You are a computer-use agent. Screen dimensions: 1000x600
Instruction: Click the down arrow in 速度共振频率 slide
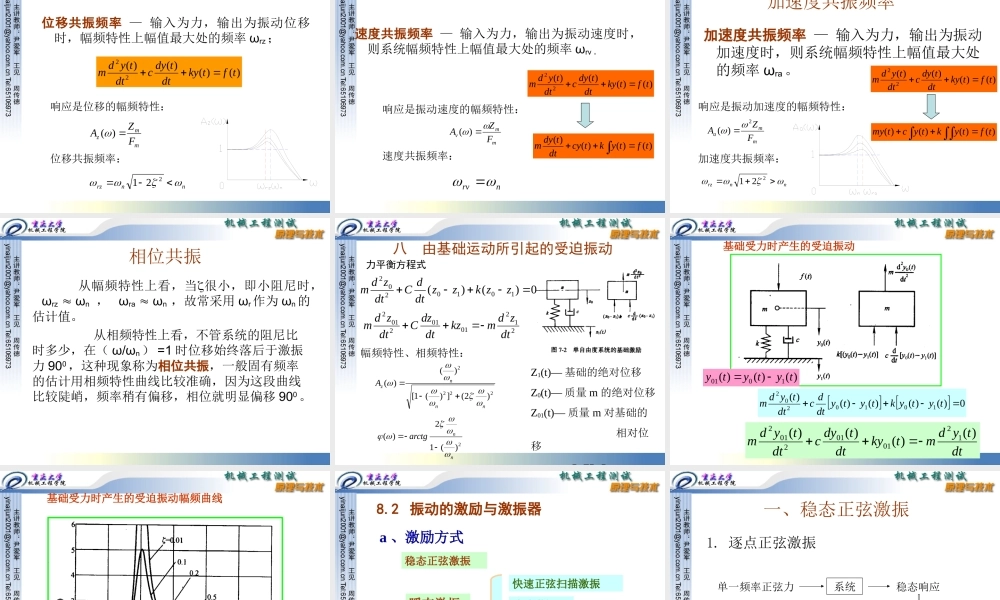585,115
